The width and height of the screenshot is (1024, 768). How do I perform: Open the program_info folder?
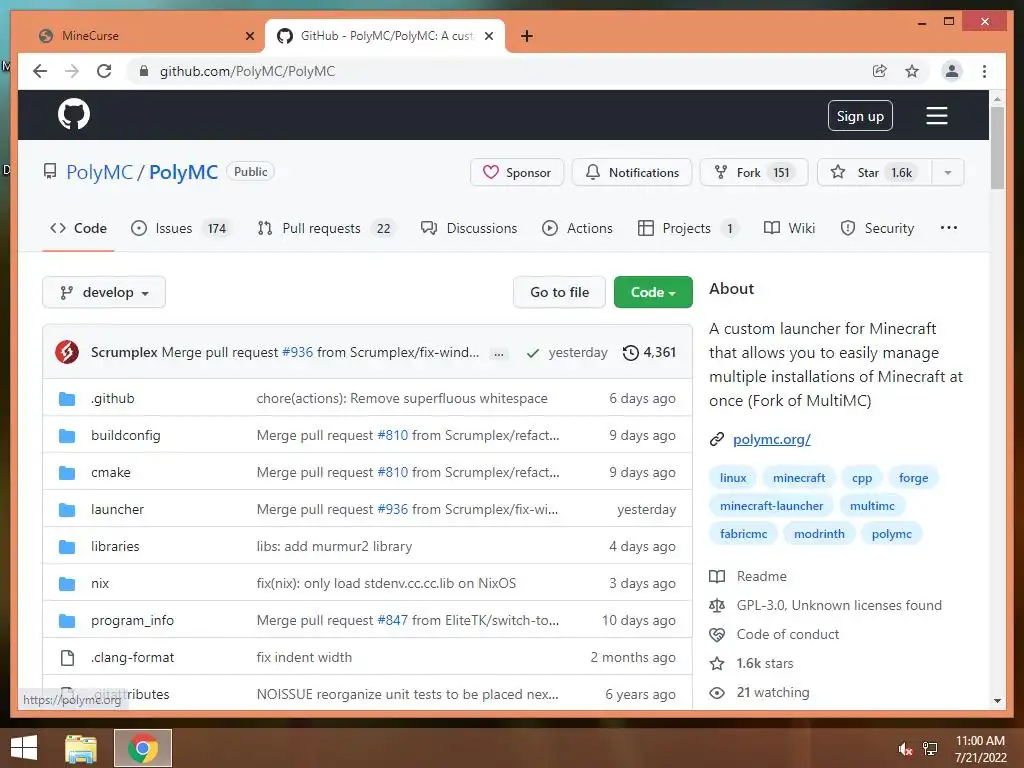tap(132, 621)
